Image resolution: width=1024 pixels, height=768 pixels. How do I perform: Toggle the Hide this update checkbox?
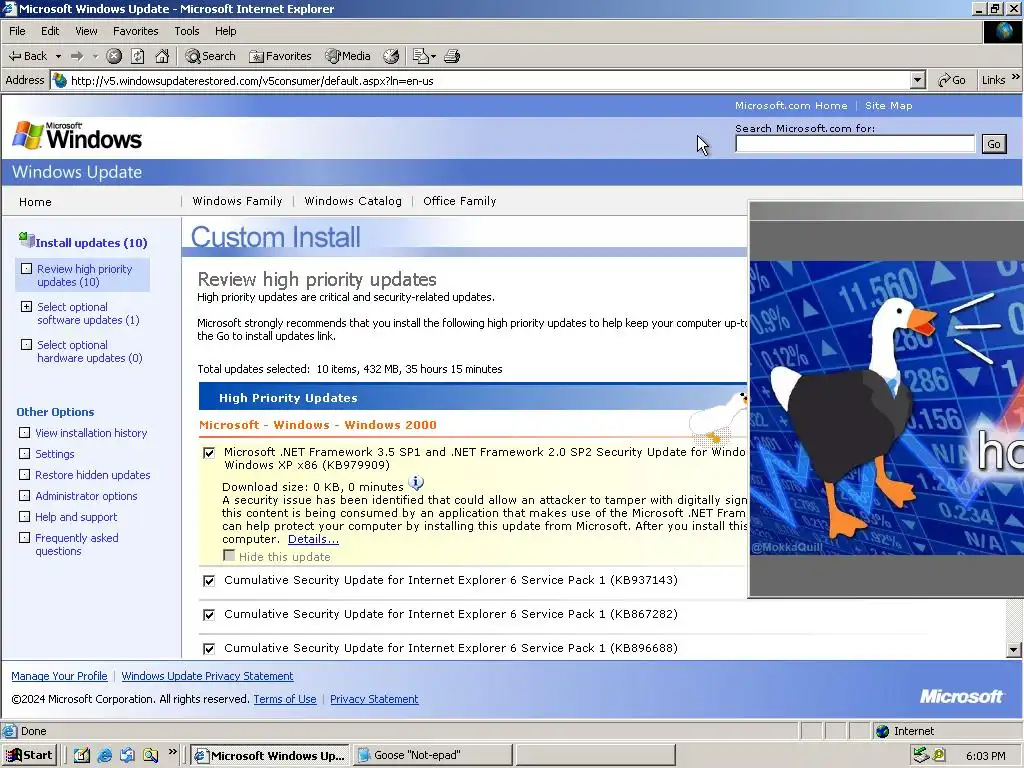(229, 555)
